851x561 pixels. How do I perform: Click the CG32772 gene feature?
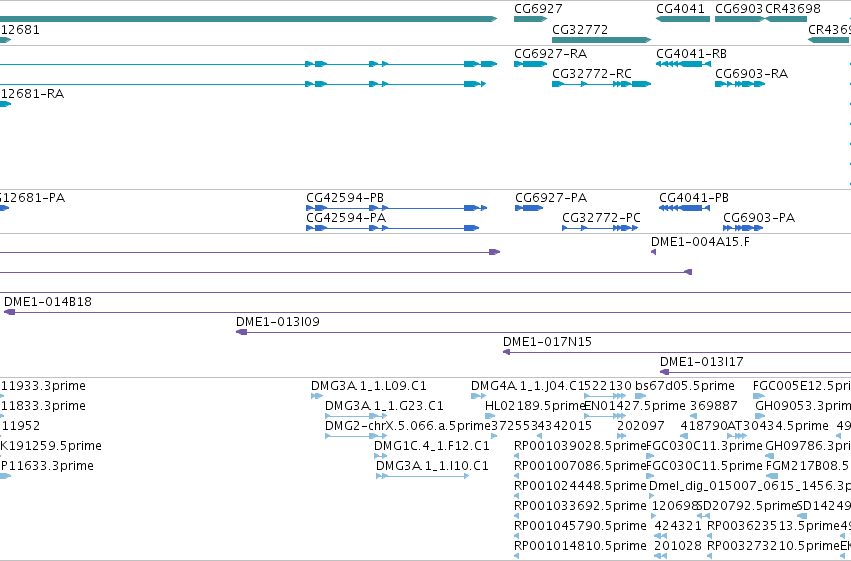[x=601, y=40]
